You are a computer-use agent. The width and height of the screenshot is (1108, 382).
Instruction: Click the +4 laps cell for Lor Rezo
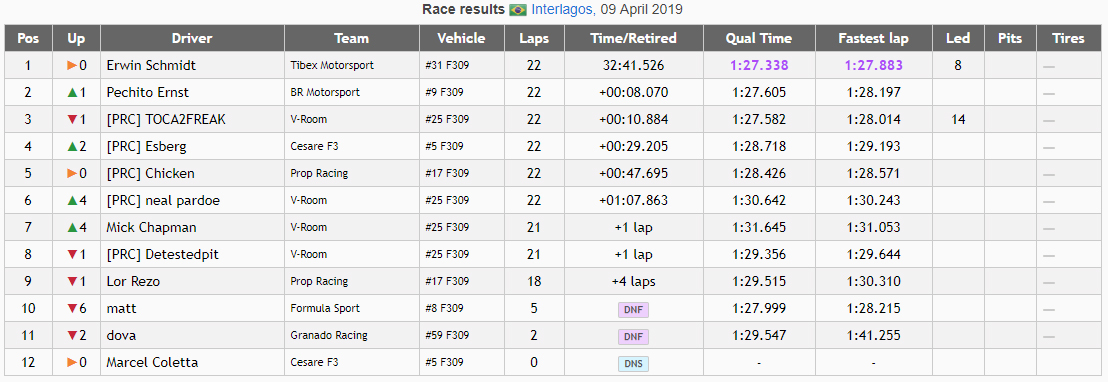click(x=633, y=281)
